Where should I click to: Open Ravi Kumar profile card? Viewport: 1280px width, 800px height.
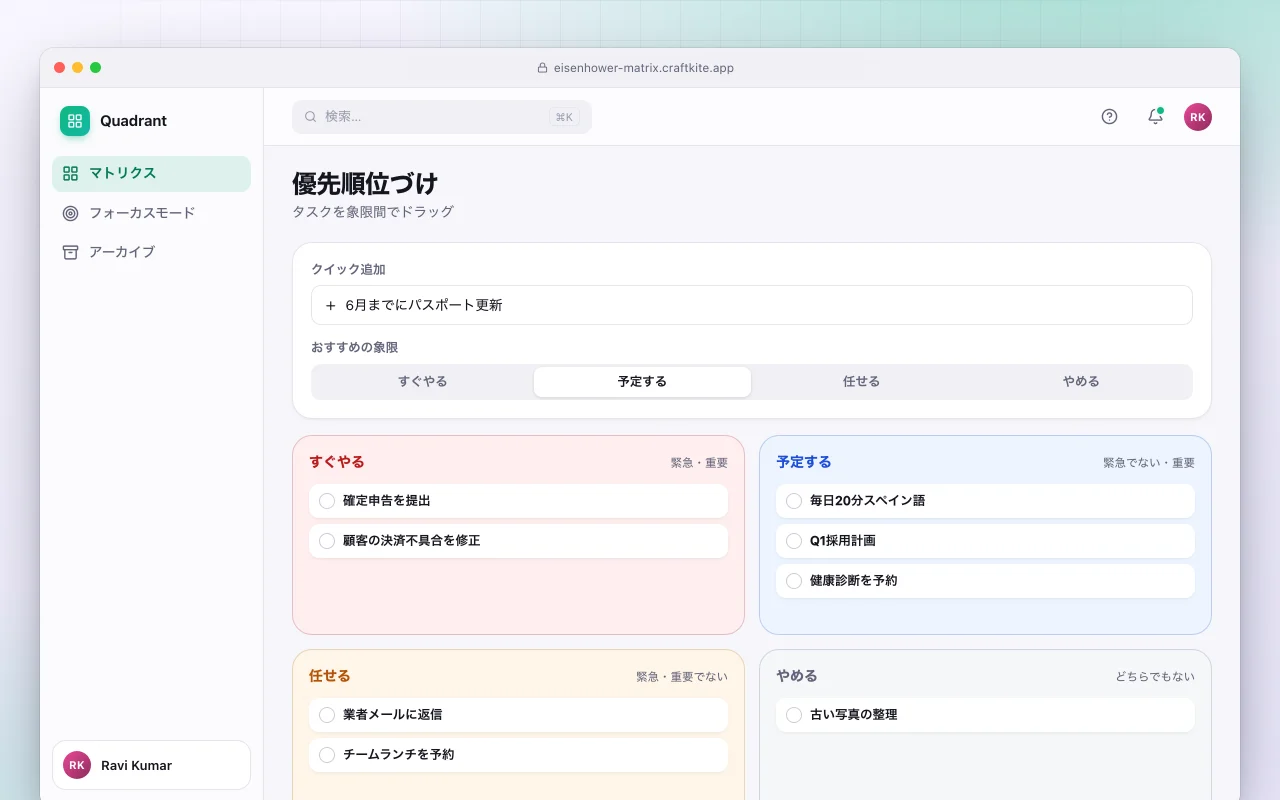click(x=151, y=765)
